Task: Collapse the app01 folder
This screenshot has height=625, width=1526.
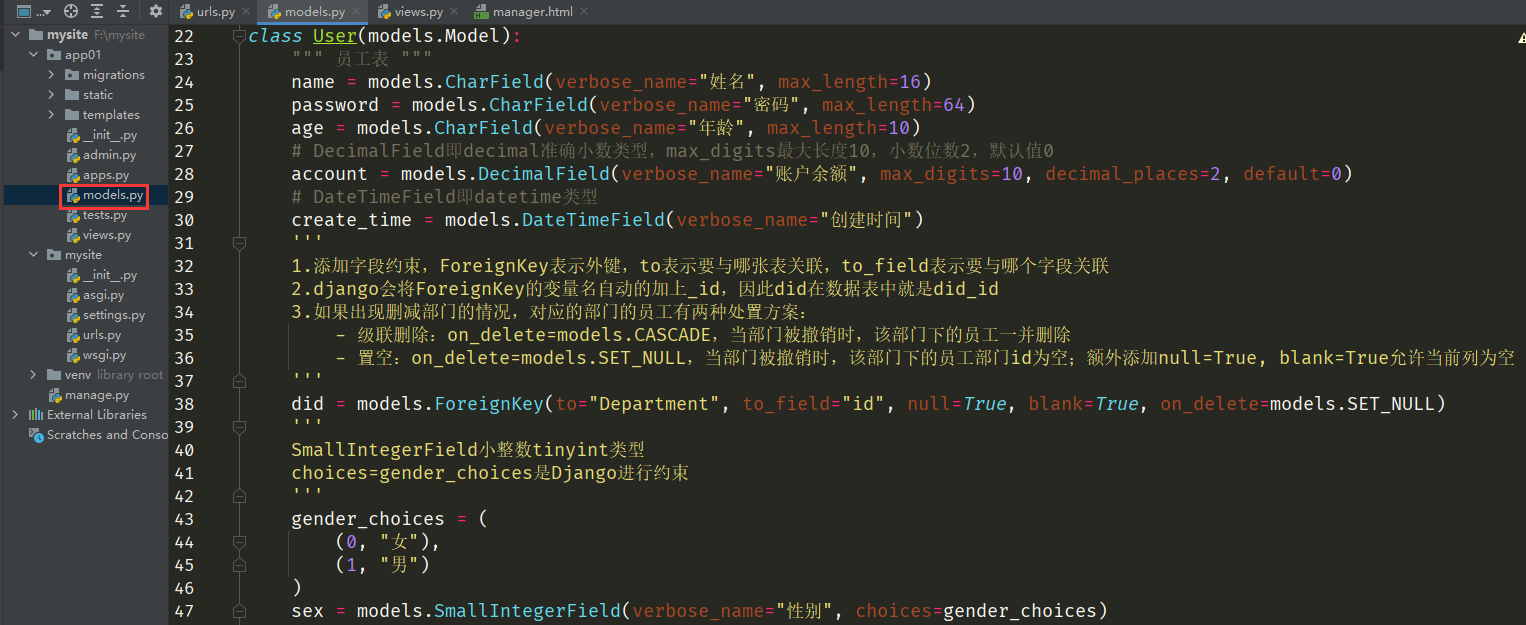Action: (34, 55)
